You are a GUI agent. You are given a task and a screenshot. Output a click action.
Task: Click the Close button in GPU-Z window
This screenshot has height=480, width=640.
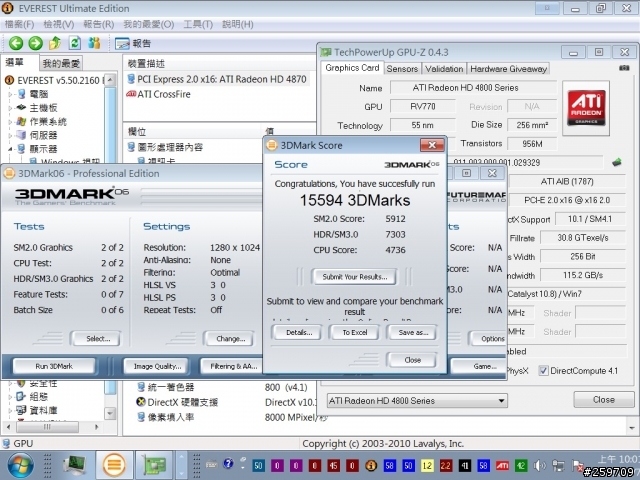click(604, 400)
